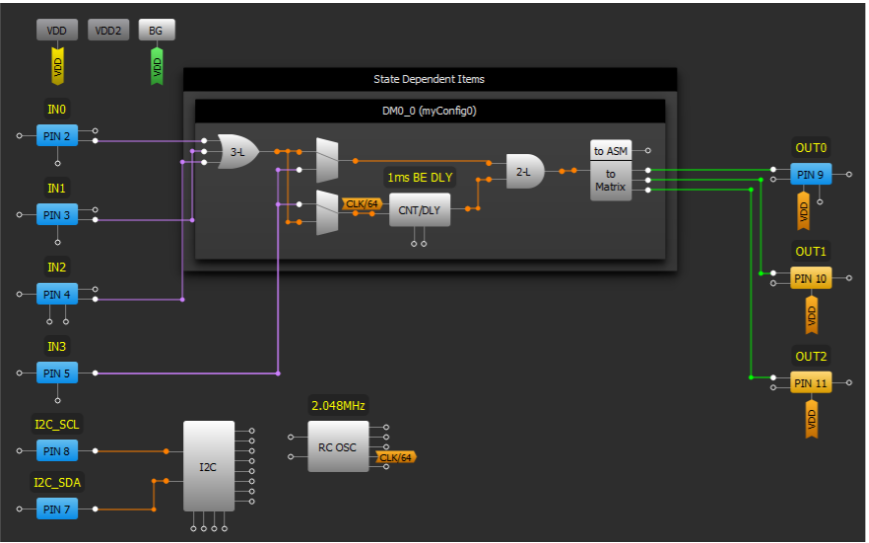Click orange VDD tag under PIN 10

(812, 315)
